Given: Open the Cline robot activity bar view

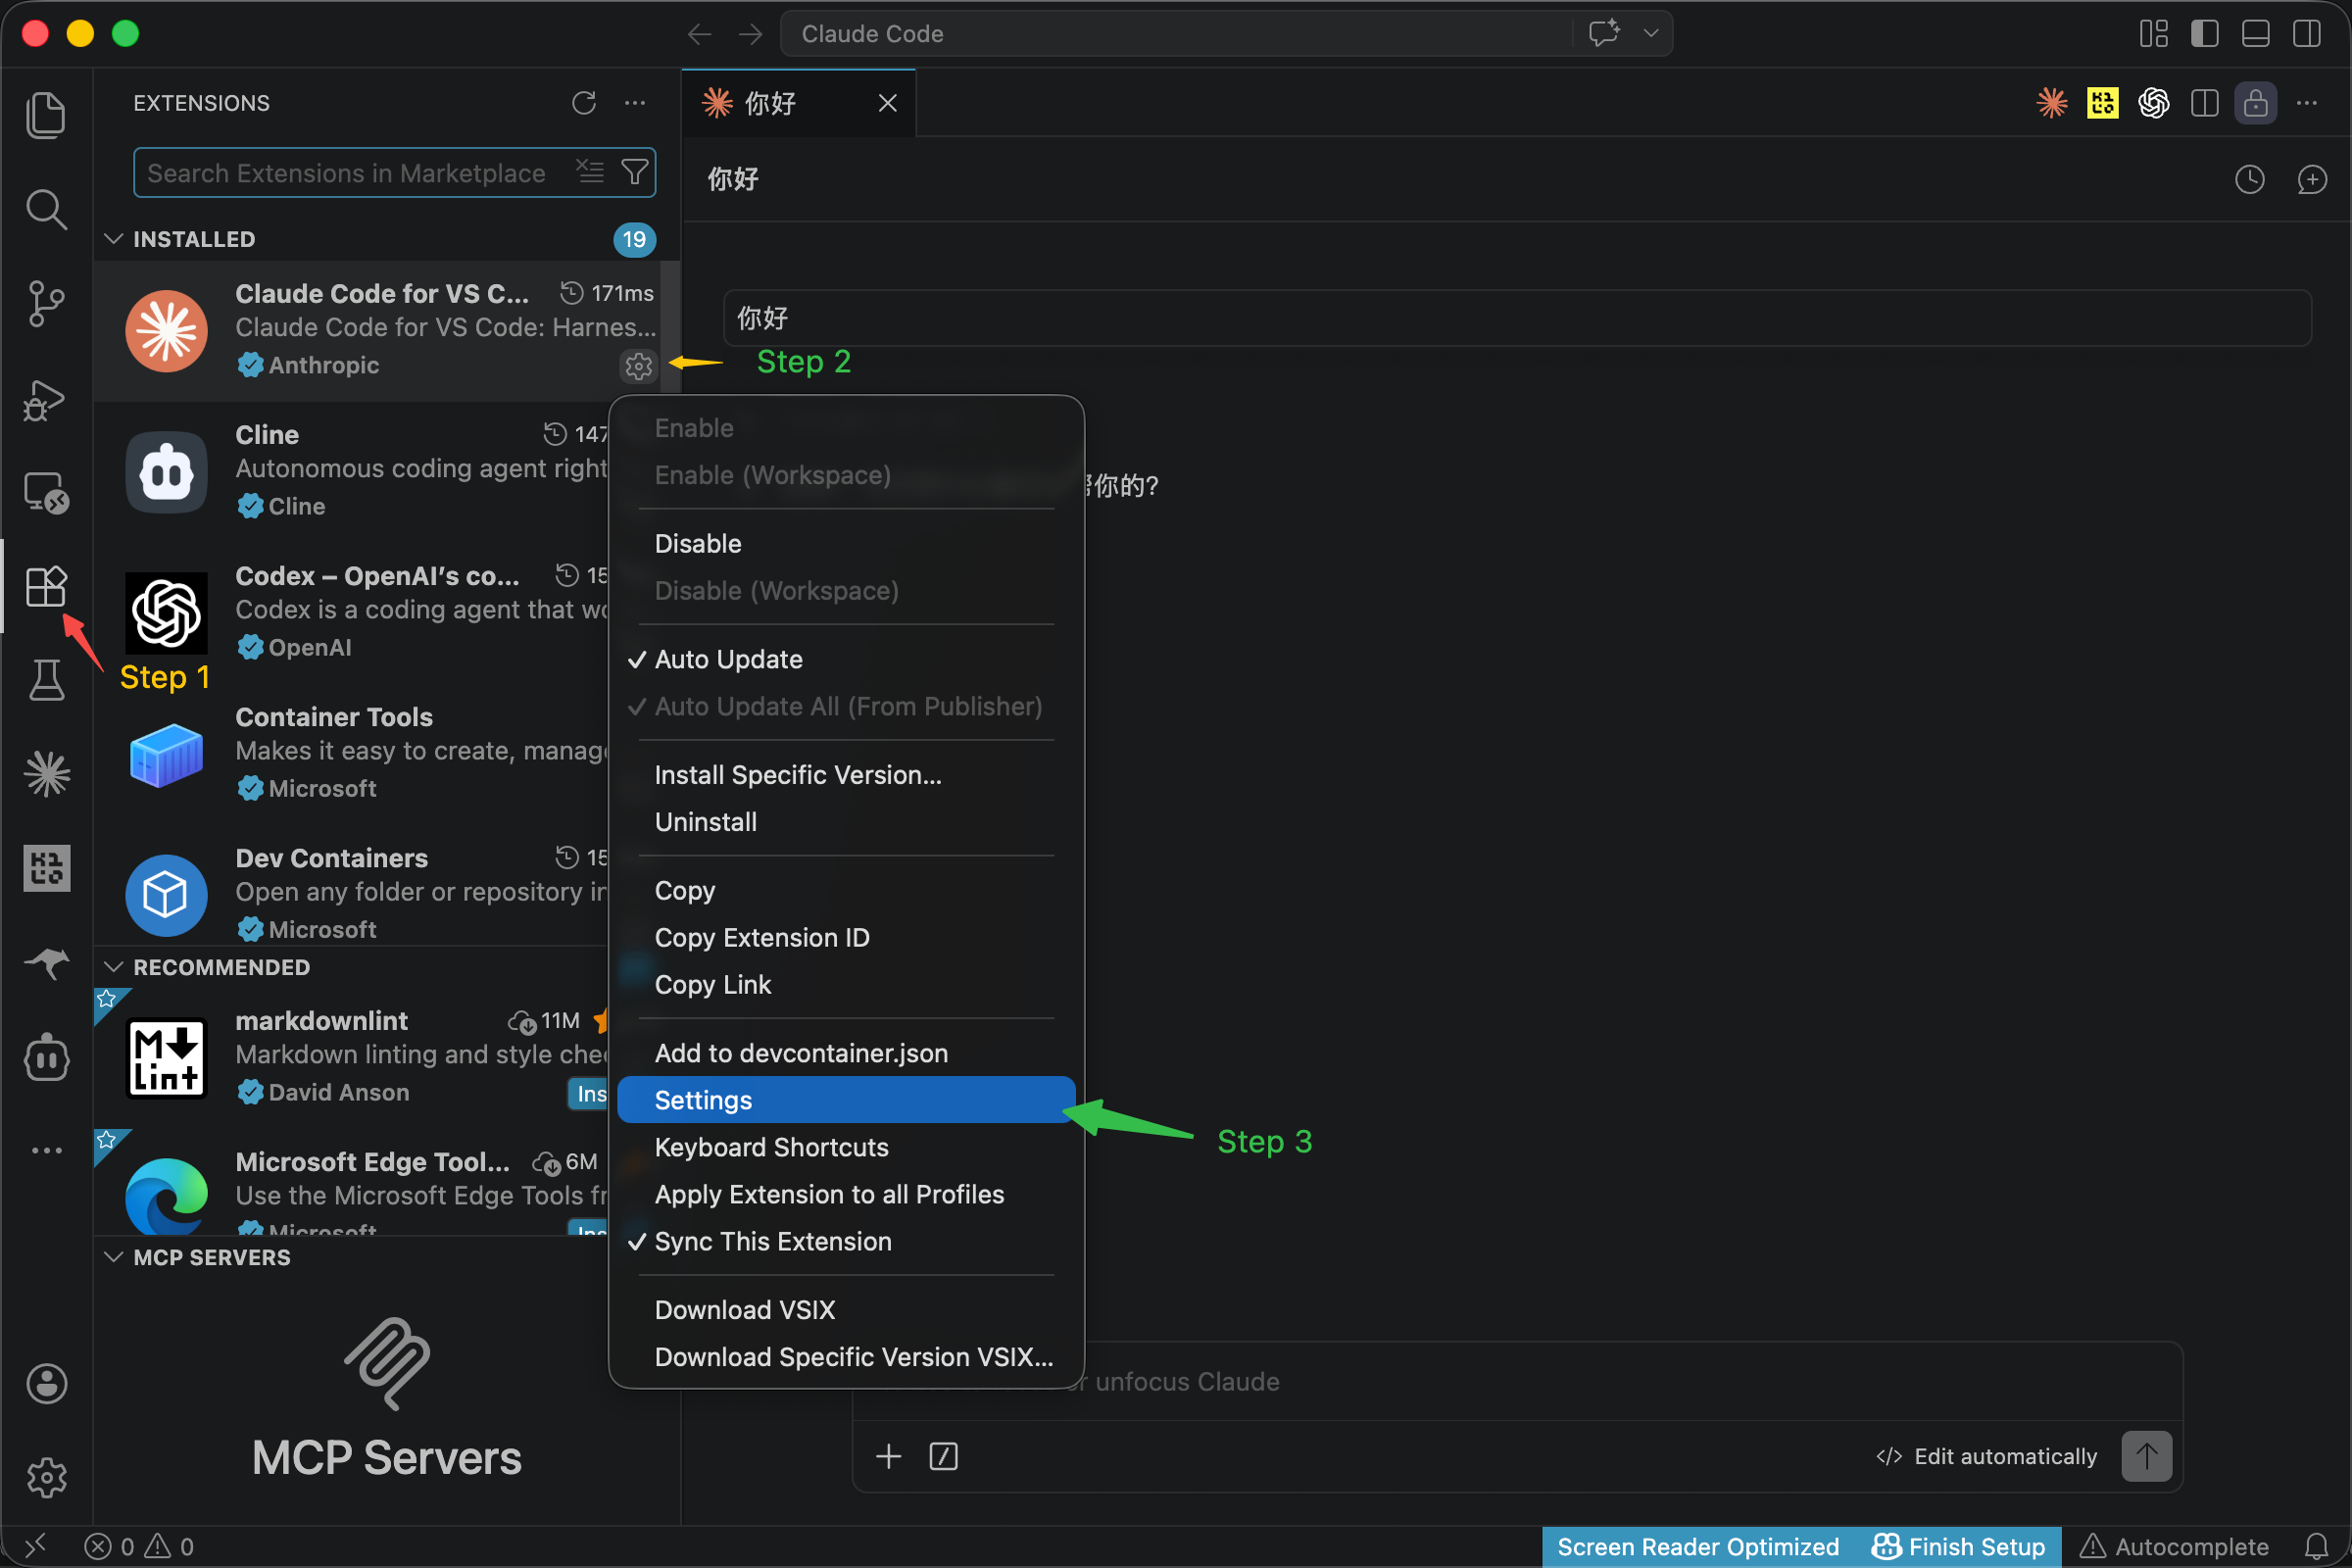Looking at the screenshot, I should pos(46,1058).
